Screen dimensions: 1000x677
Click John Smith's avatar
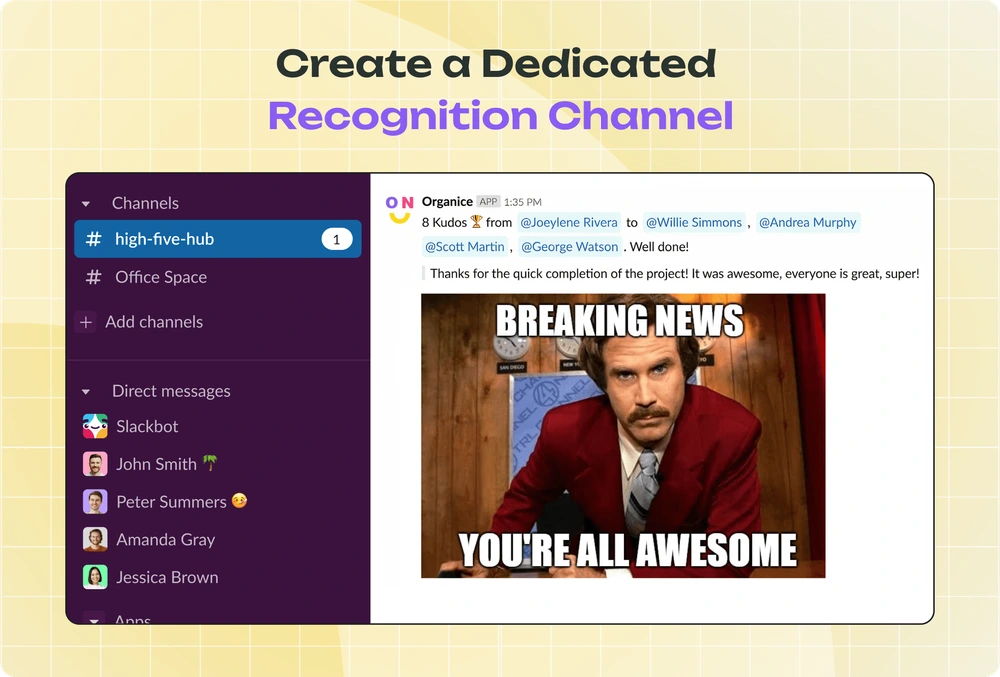[x=95, y=464]
